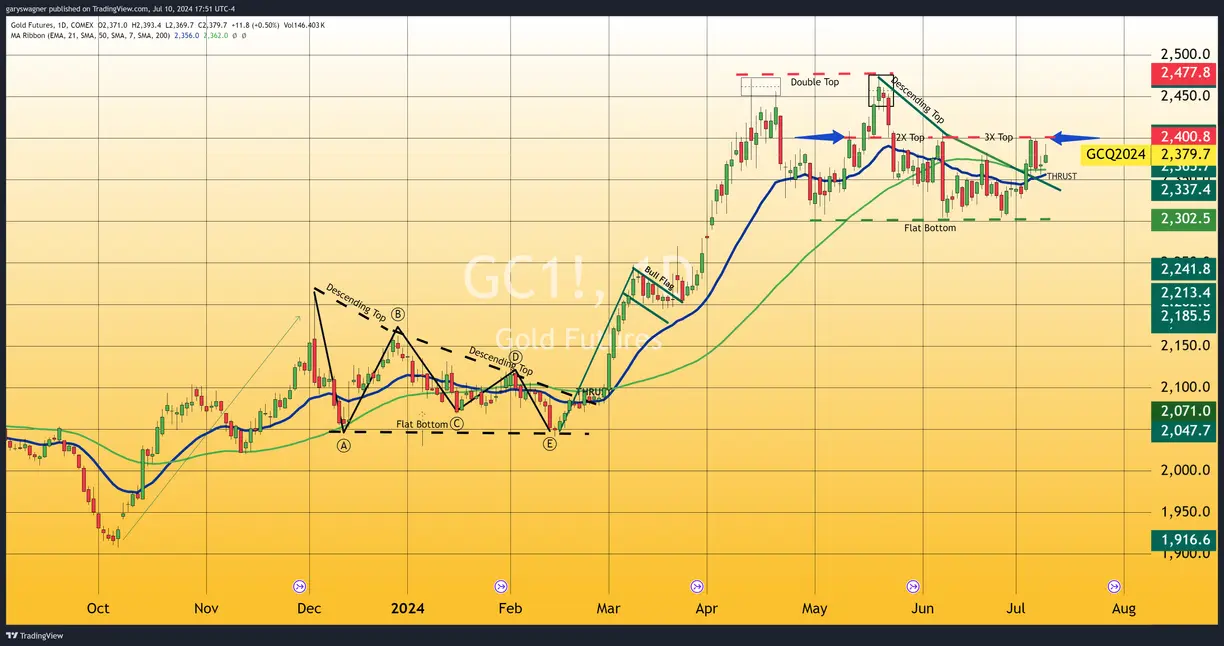Click the 2,150.0 price axis label
This screenshot has width=1224, height=646.
click(1186, 346)
